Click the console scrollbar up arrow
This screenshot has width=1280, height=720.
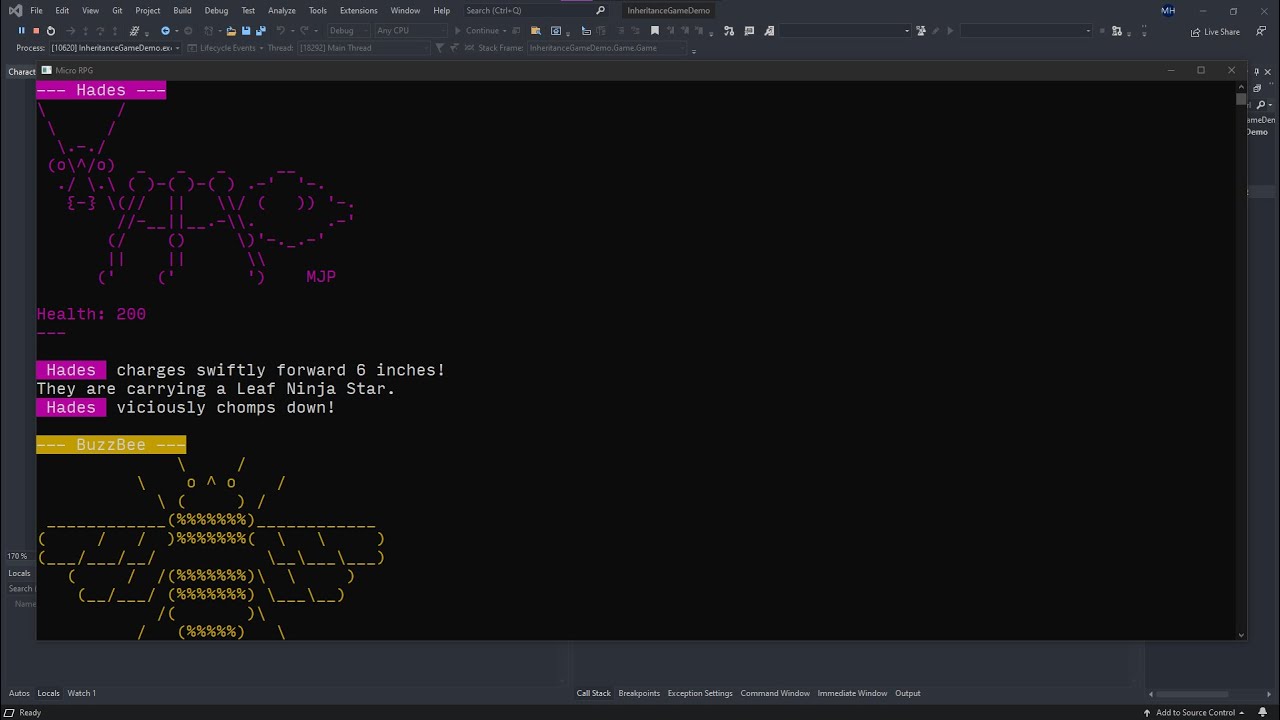tap(1241, 86)
